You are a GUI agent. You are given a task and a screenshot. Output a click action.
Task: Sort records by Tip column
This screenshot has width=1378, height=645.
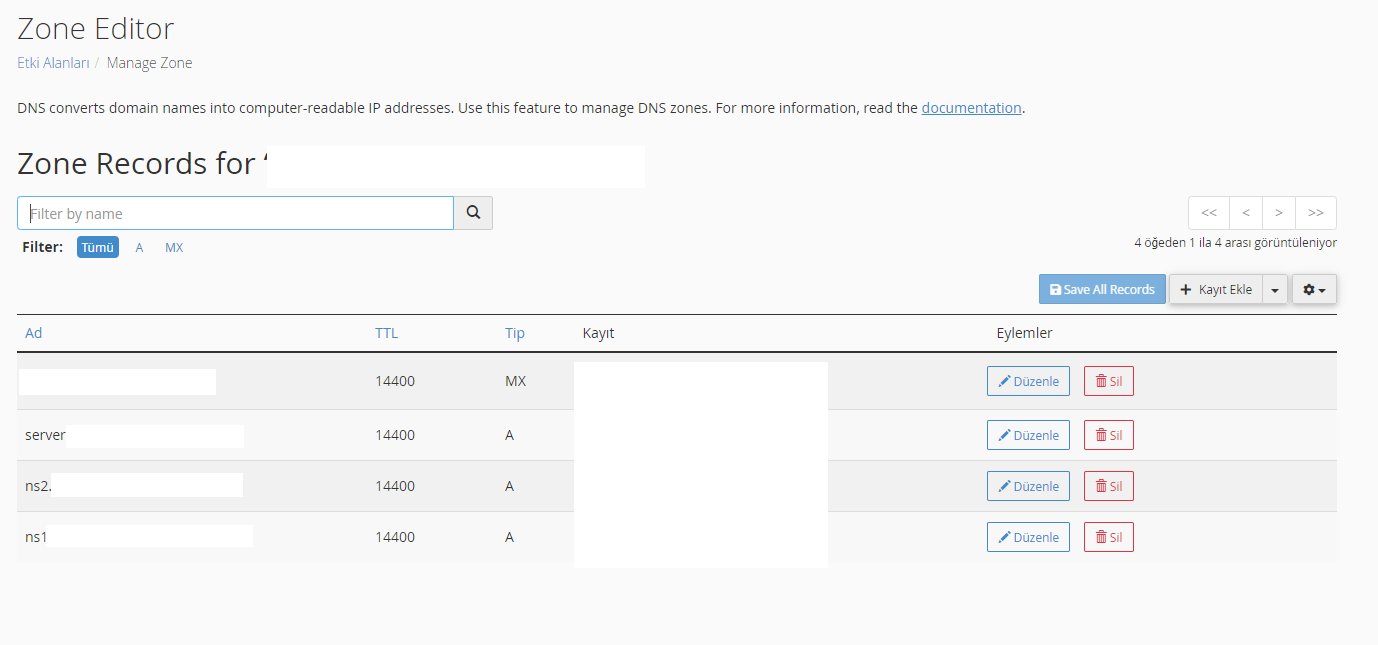click(515, 333)
